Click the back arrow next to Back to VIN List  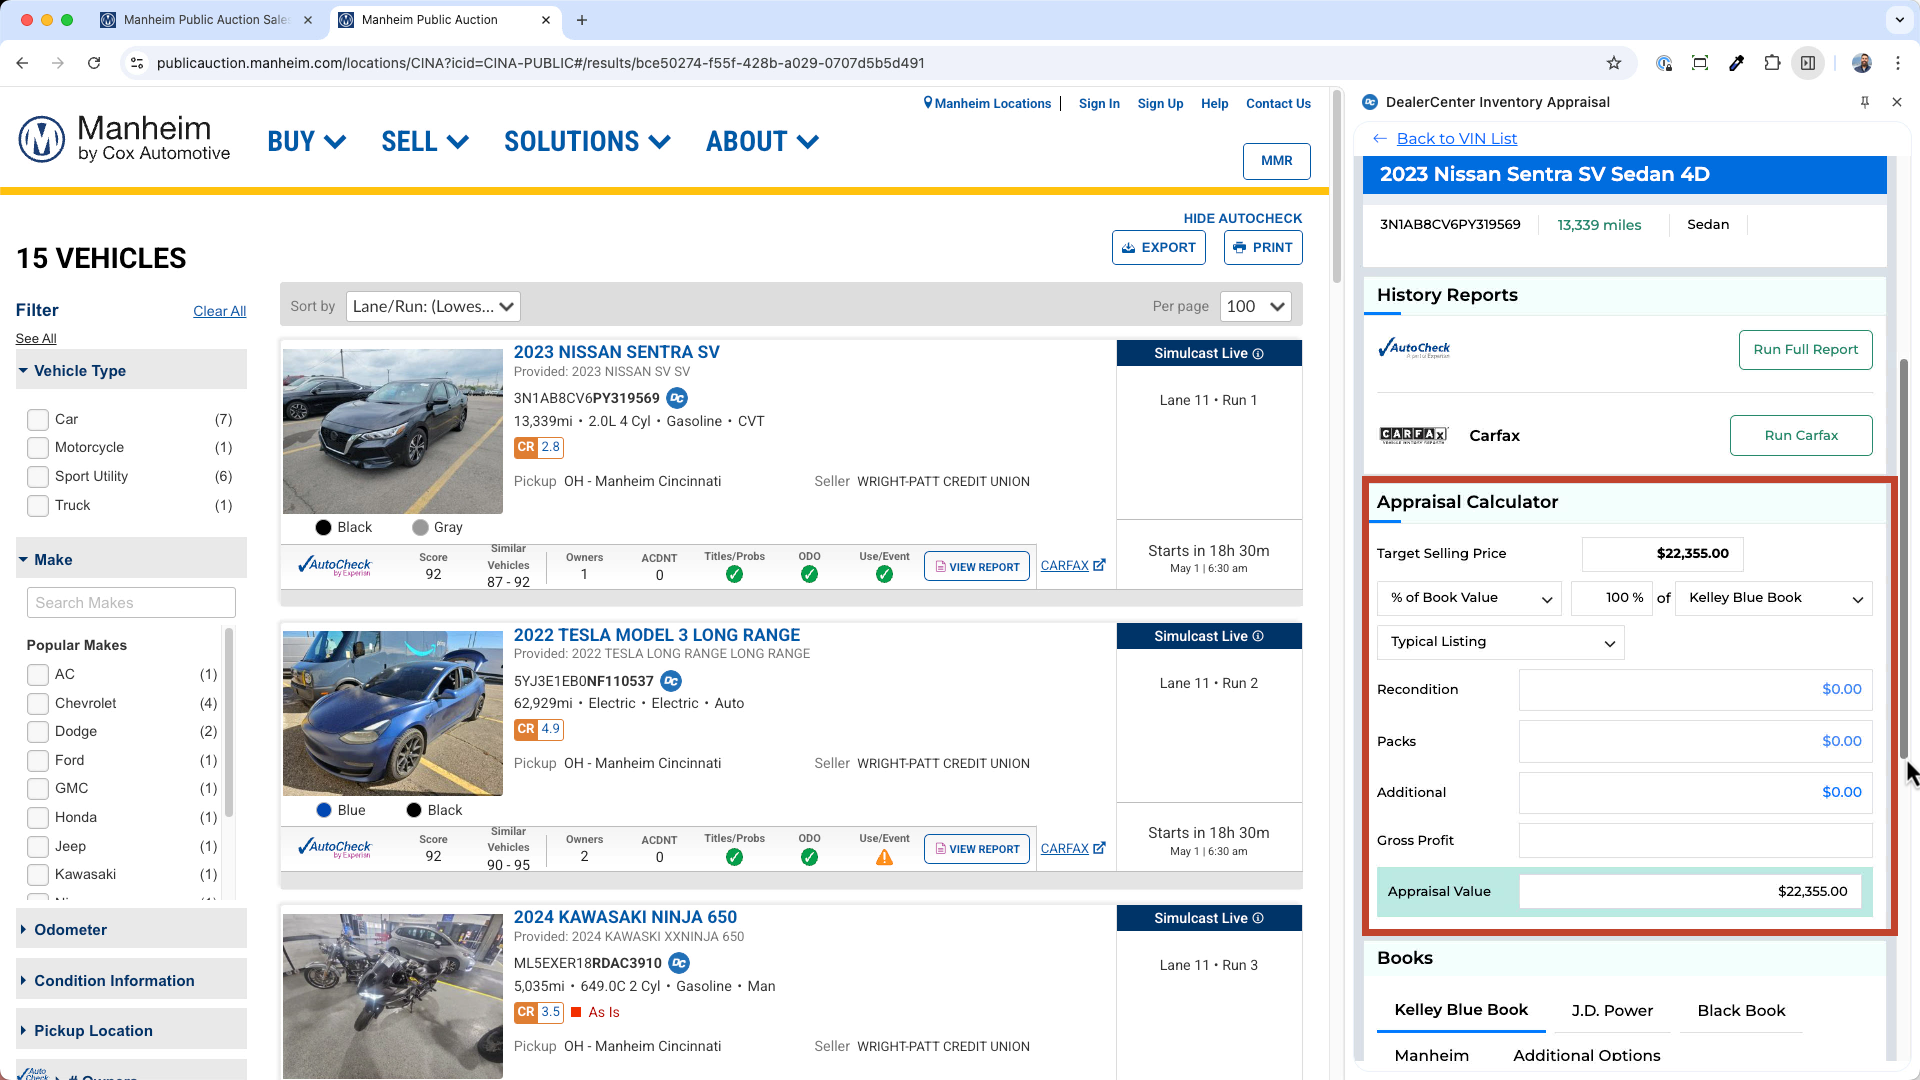click(1380, 139)
